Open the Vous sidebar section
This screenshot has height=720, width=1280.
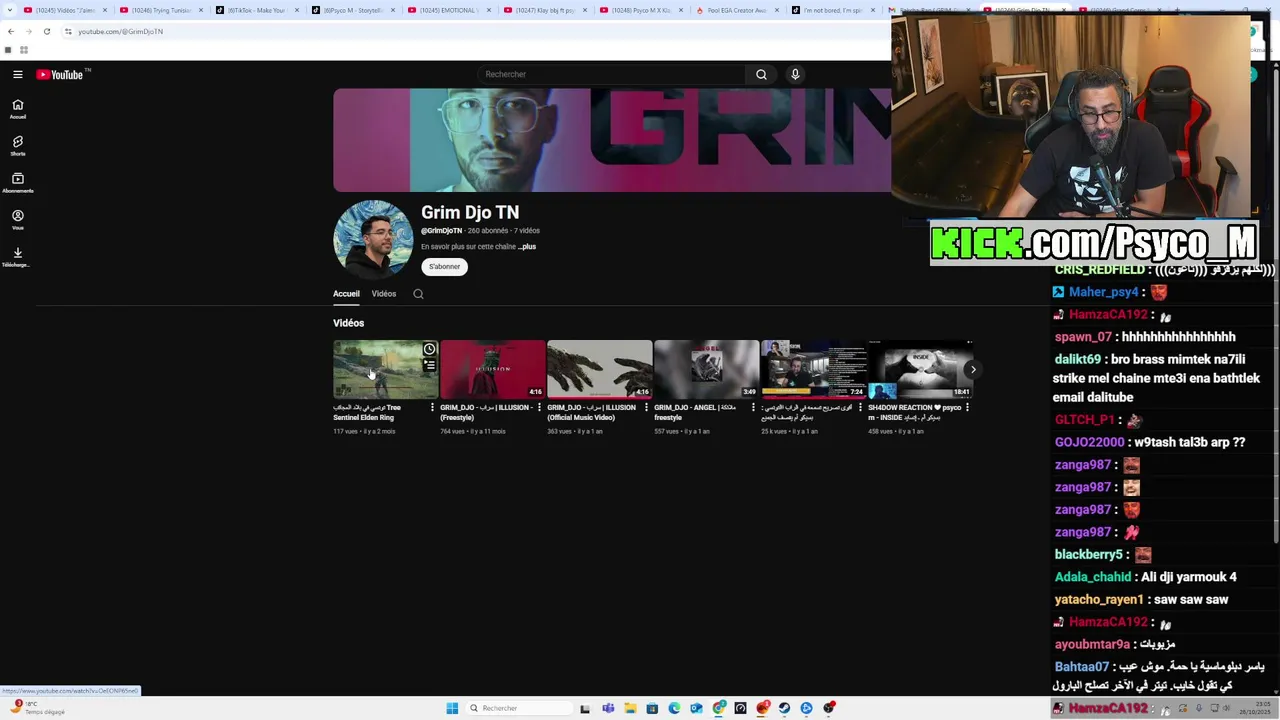17,220
